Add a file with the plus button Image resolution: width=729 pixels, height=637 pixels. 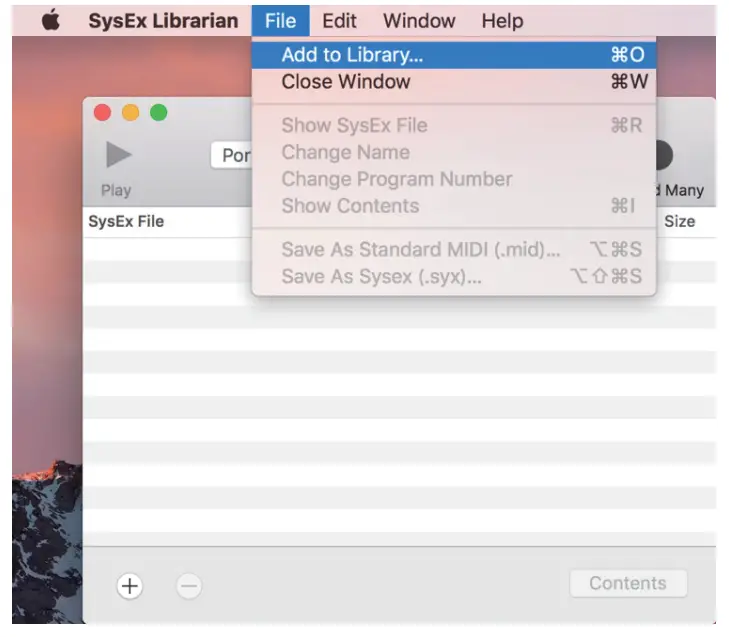129,586
